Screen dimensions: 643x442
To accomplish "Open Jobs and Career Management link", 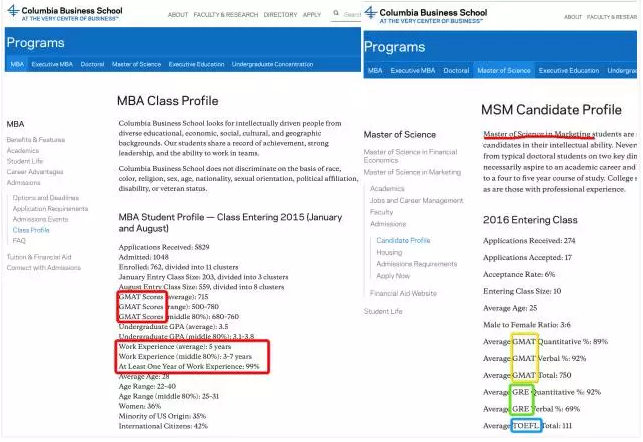I will click(x=416, y=200).
